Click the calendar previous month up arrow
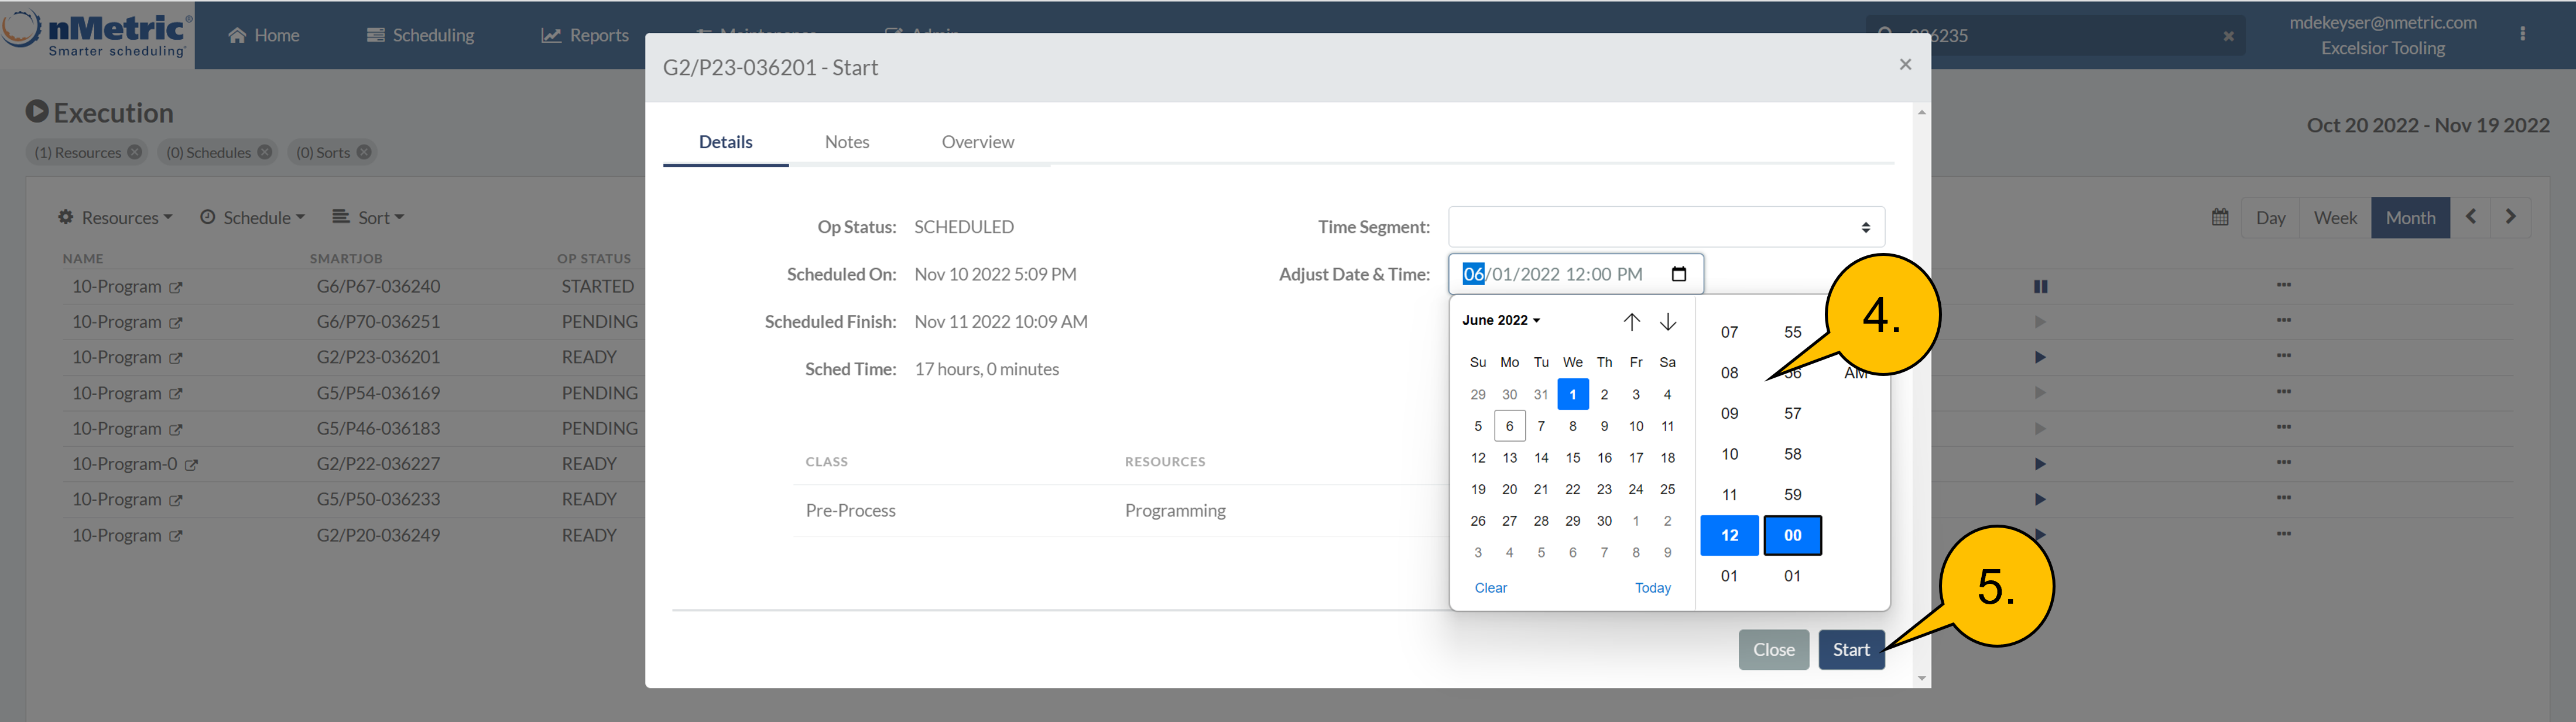 point(1631,321)
